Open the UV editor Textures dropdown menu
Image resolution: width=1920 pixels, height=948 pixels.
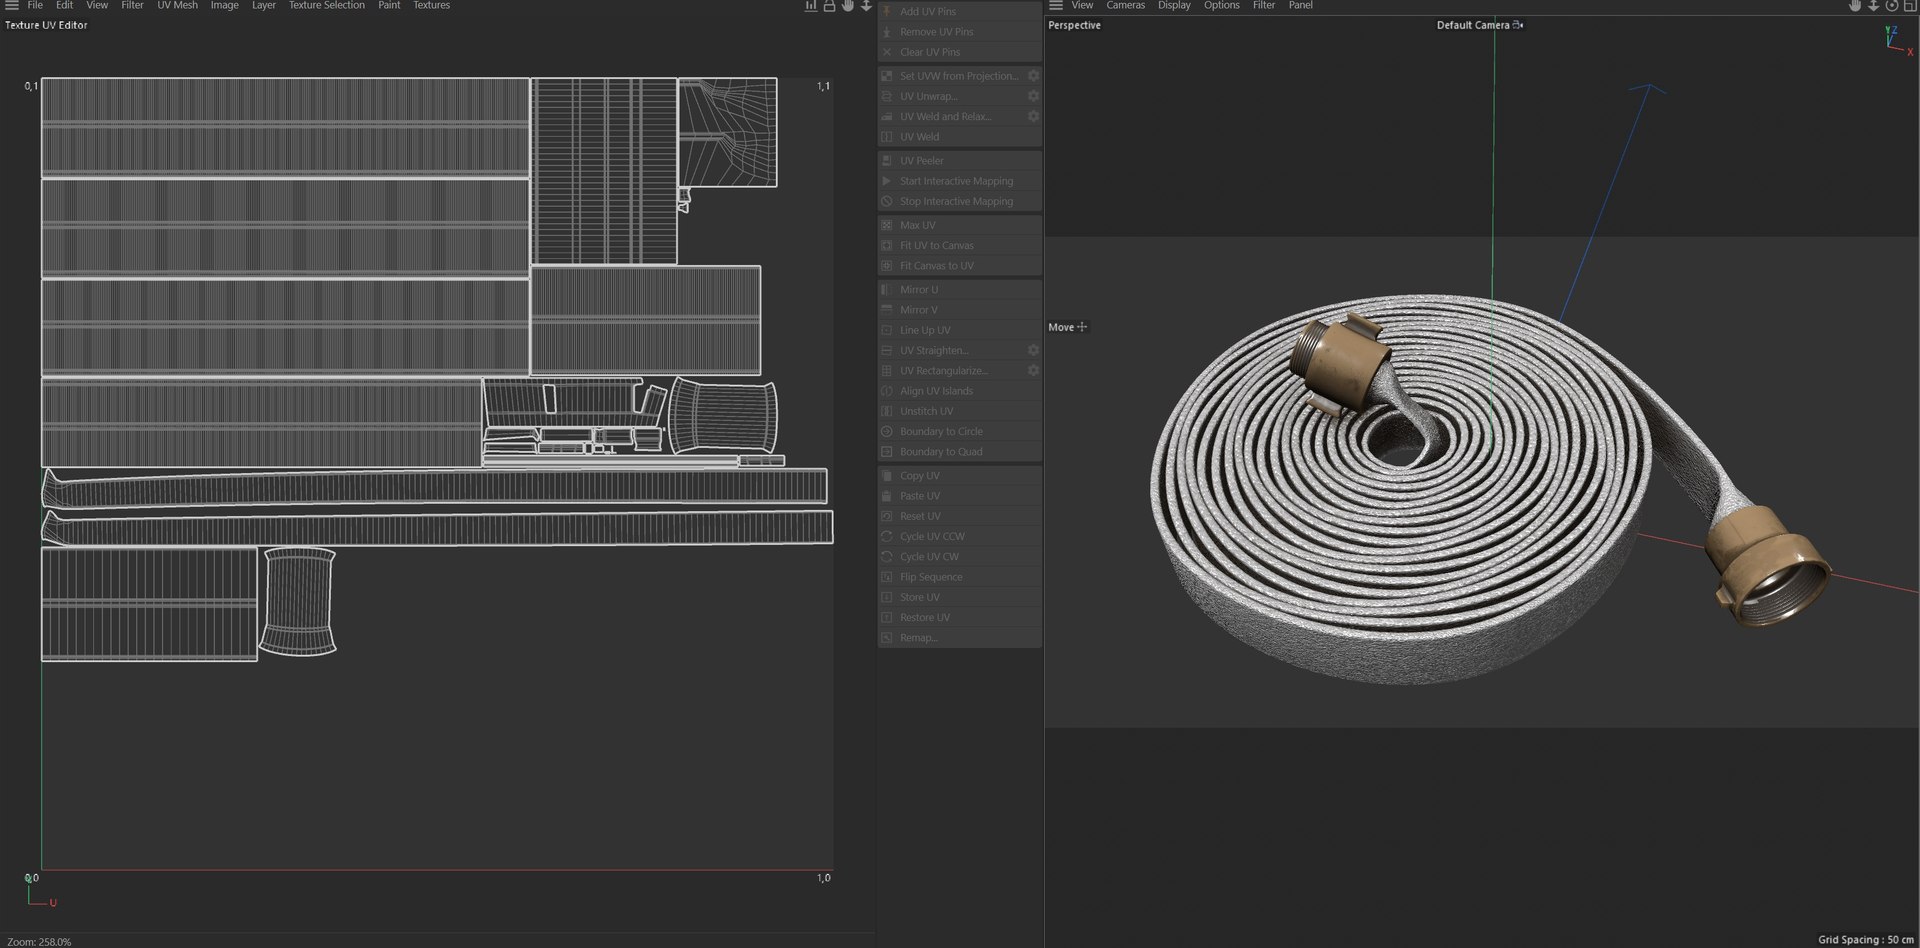(x=431, y=5)
